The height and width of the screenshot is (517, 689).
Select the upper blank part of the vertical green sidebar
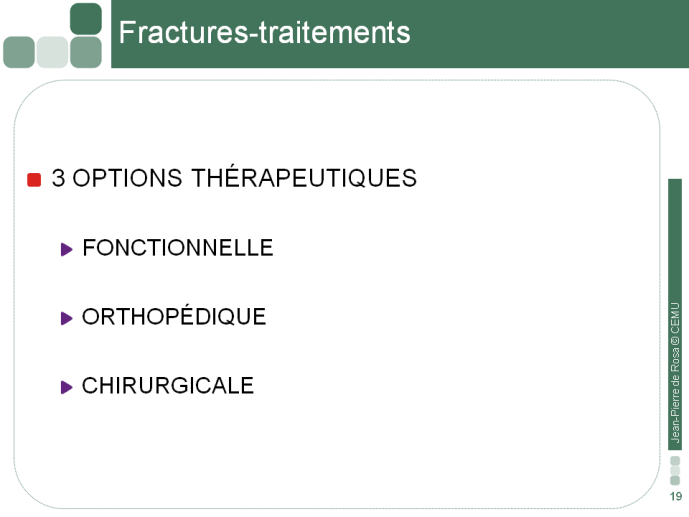tap(675, 239)
